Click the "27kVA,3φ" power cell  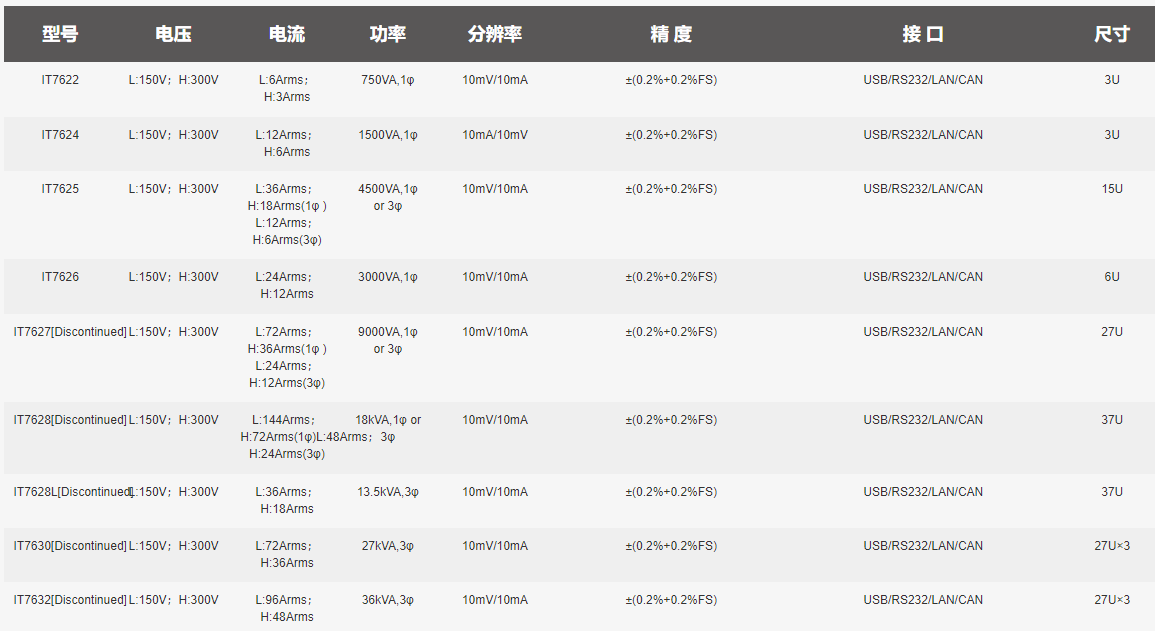tap(387, 546)
